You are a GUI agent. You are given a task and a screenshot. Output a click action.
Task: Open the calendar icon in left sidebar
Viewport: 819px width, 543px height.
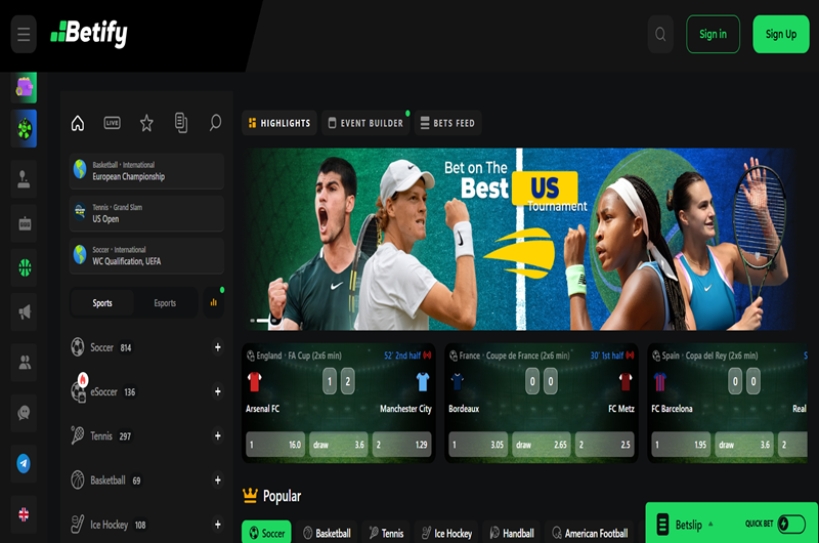tap(24, 224)
